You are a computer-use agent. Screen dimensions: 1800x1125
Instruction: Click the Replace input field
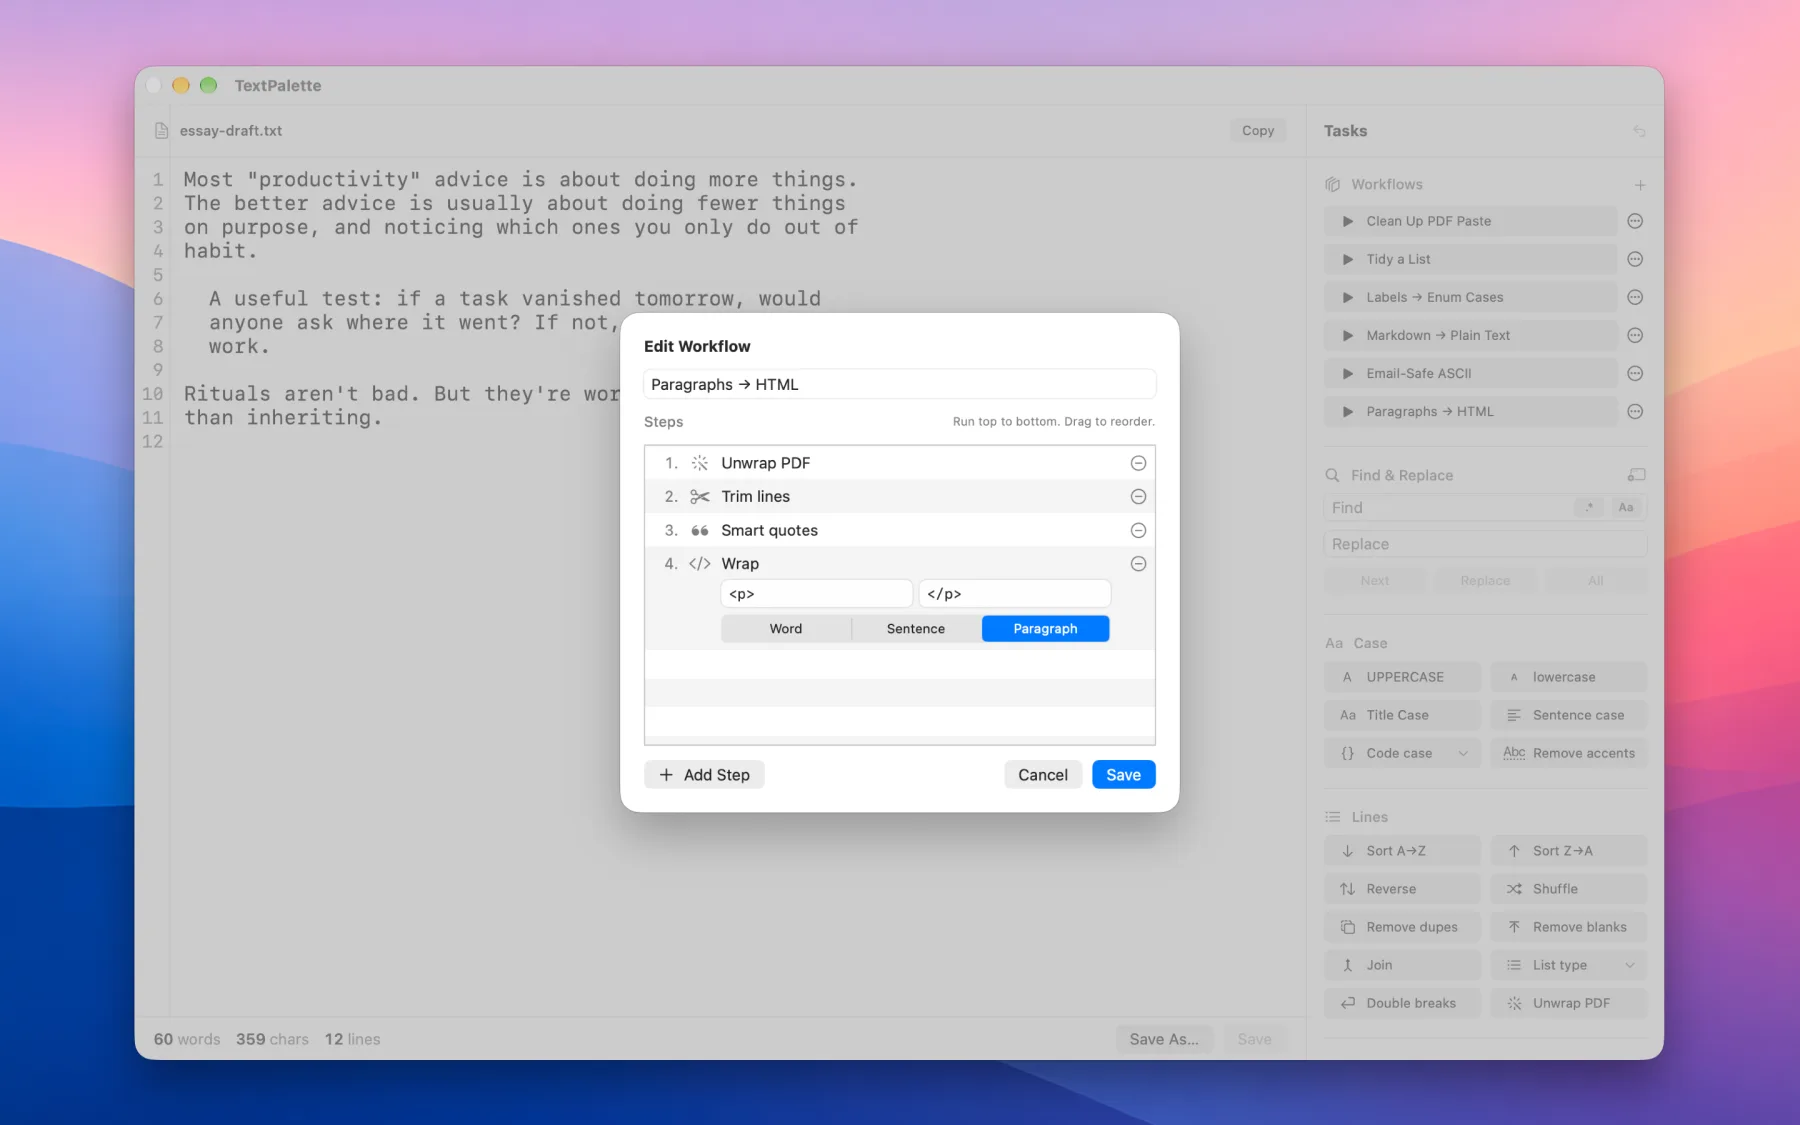pos(1485,544)
